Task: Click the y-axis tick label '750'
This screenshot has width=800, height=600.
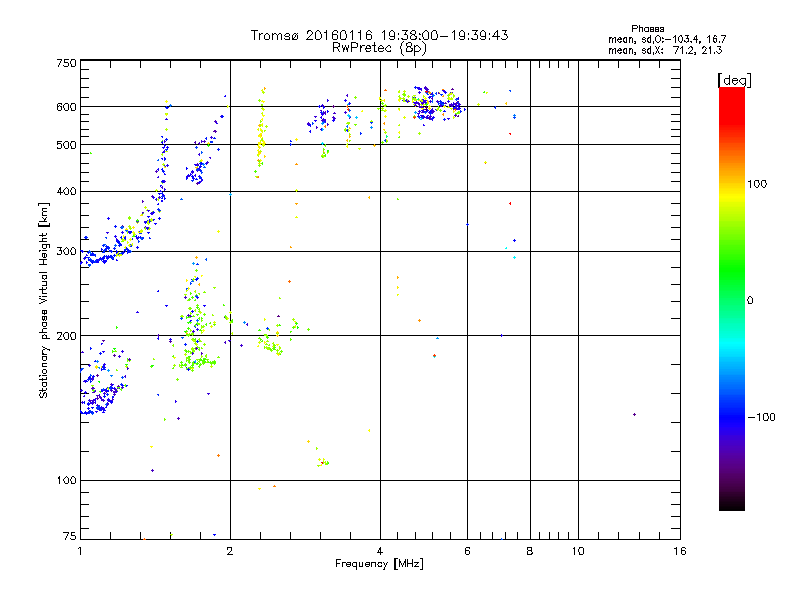Action: click(x=66, y=63)
